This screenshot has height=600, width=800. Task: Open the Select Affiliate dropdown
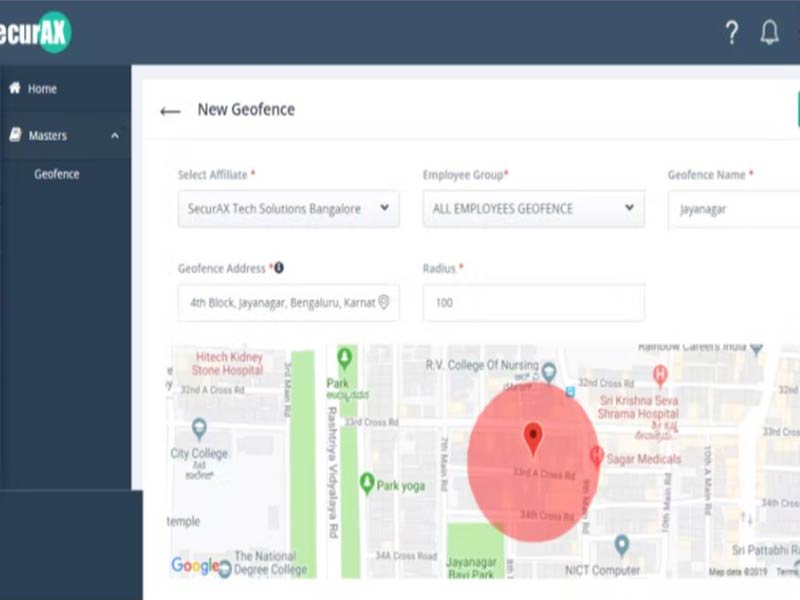[x=288, y=209]
